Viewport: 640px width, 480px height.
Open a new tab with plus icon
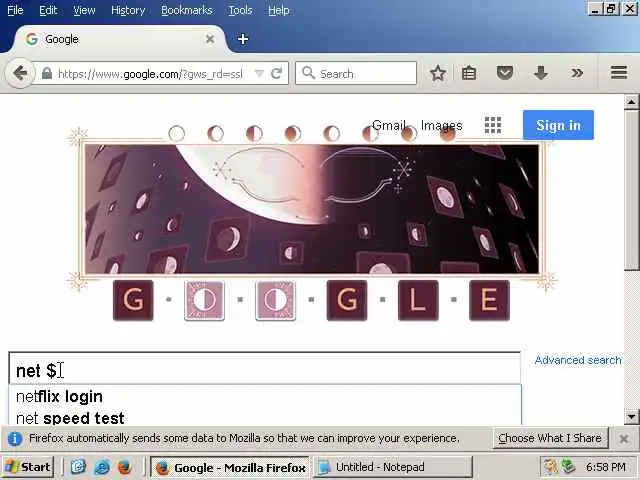pos(243,39)
